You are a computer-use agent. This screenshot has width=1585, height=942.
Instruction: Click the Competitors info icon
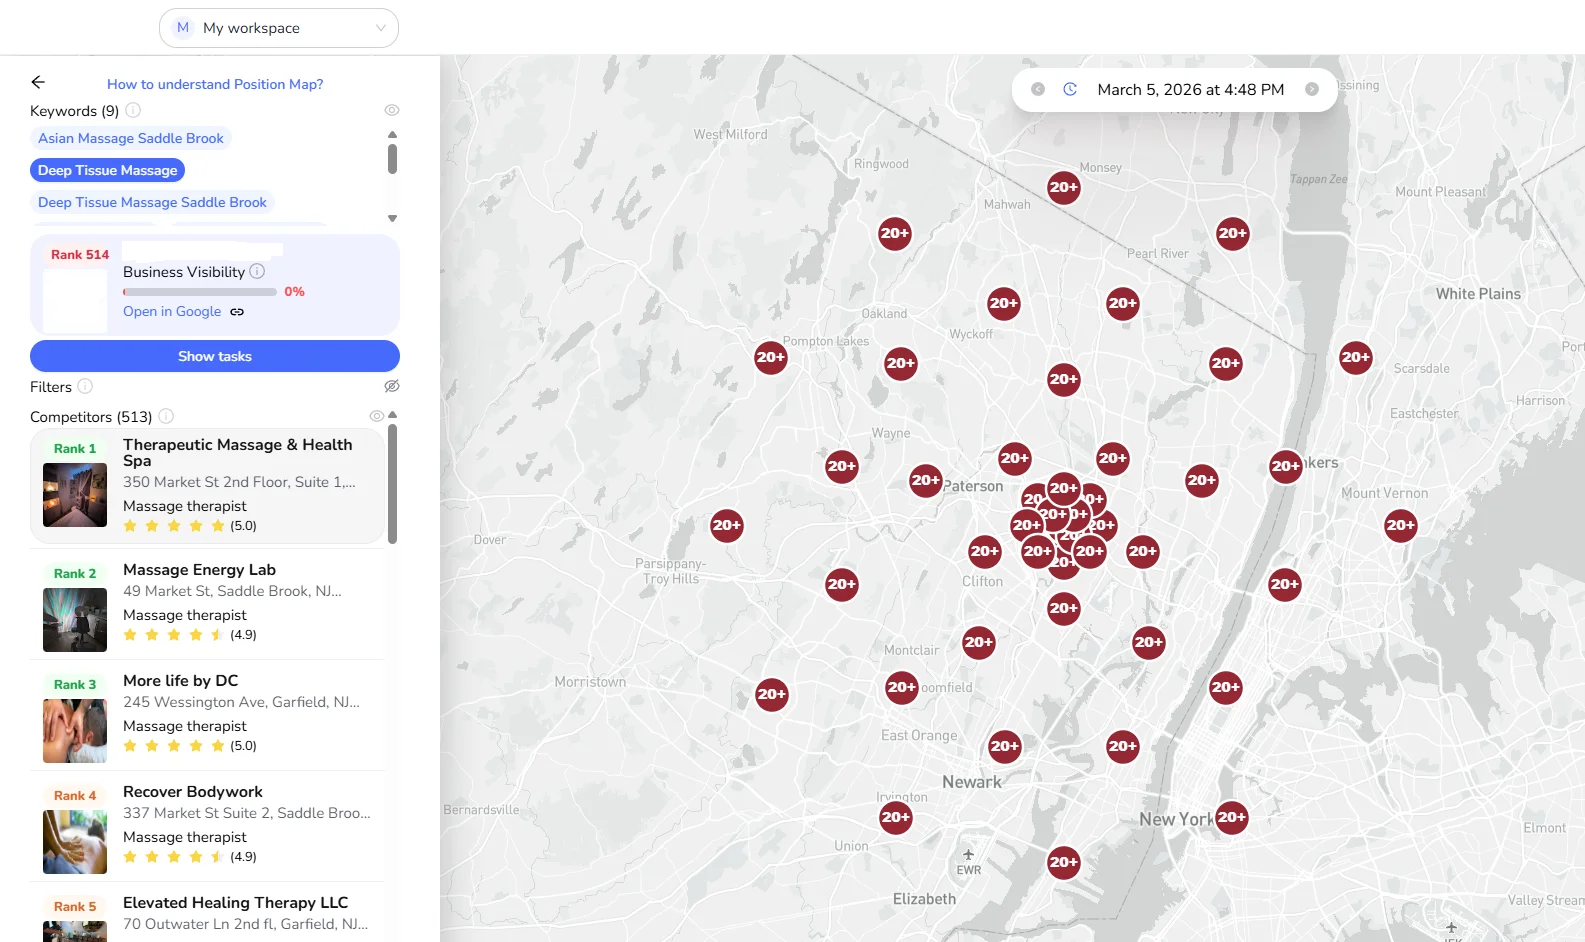click(x=166, y=416)
